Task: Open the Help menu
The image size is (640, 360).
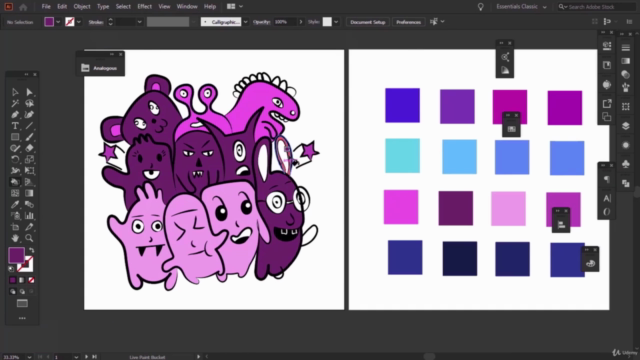Action: 210,7
